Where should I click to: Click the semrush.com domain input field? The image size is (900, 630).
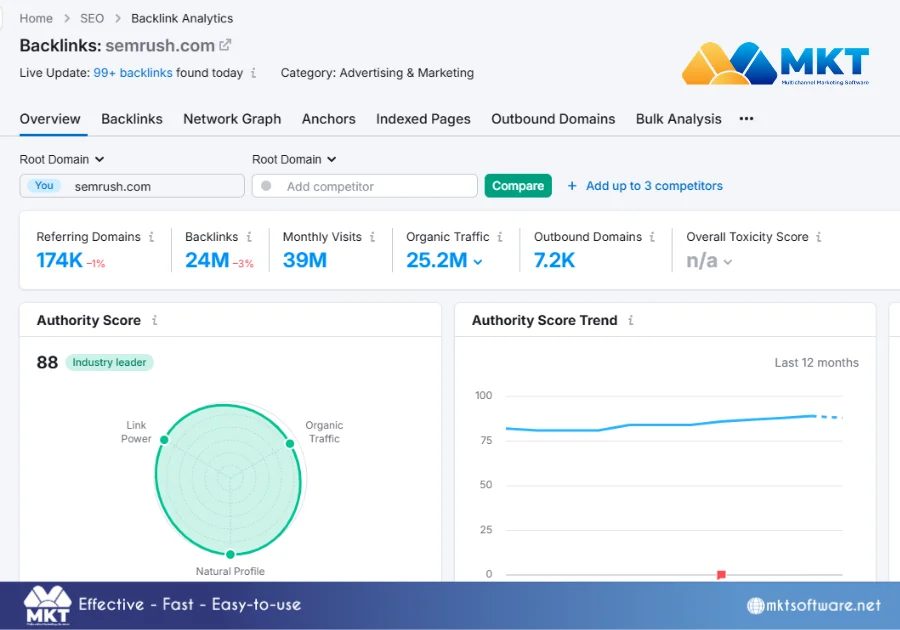pyautogui.click(x=132, y=186)
